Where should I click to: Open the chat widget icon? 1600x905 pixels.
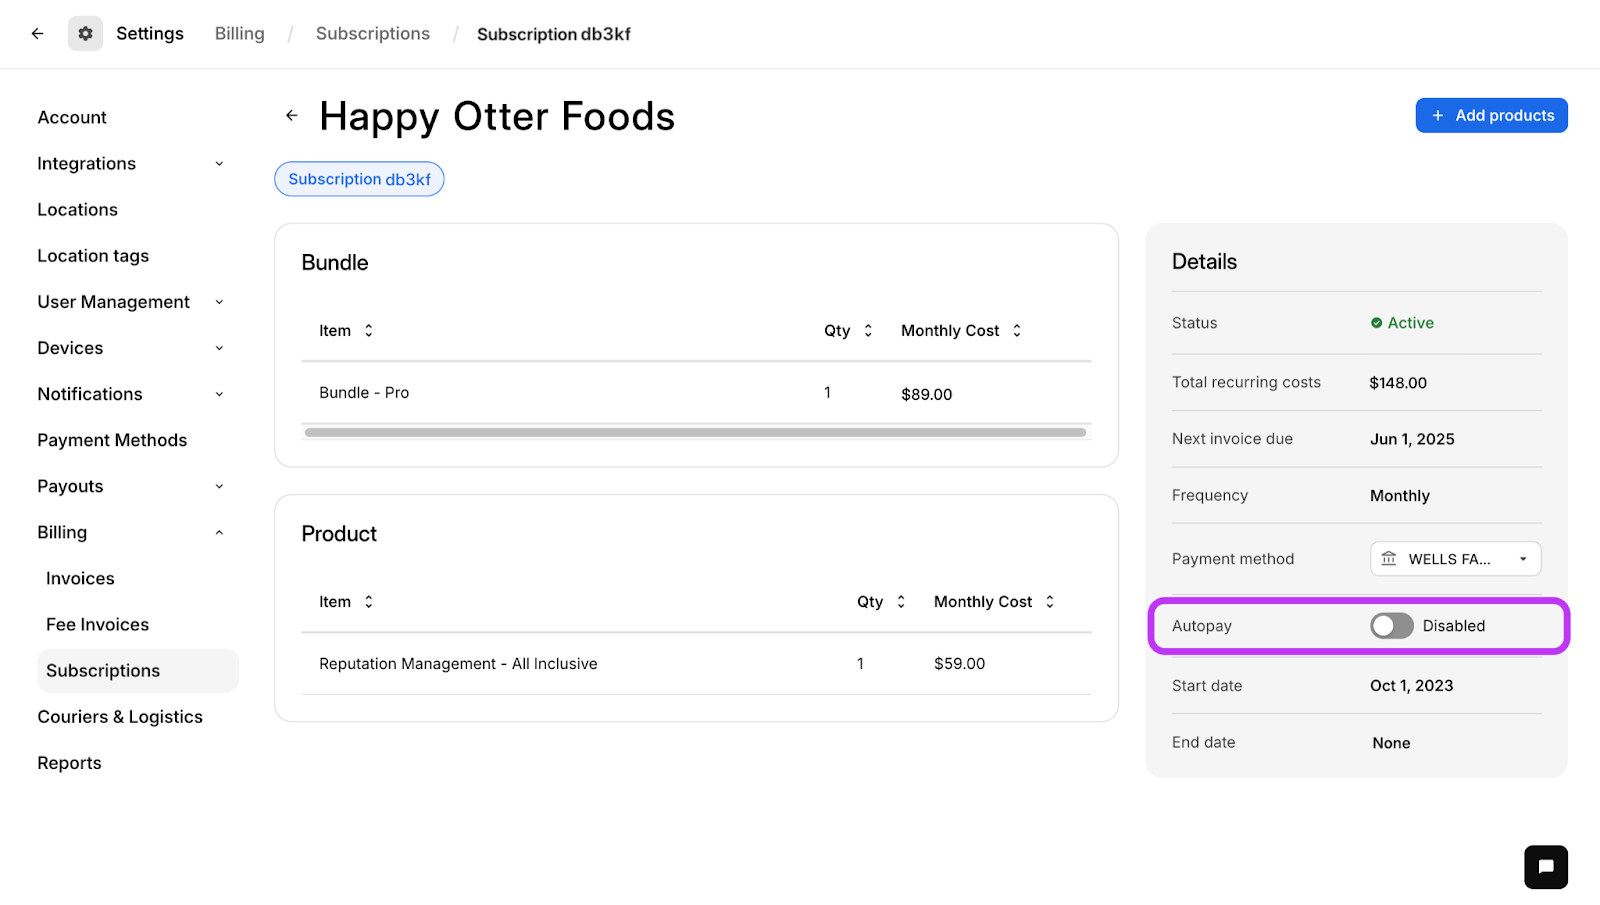click(x=1545, y=867)
